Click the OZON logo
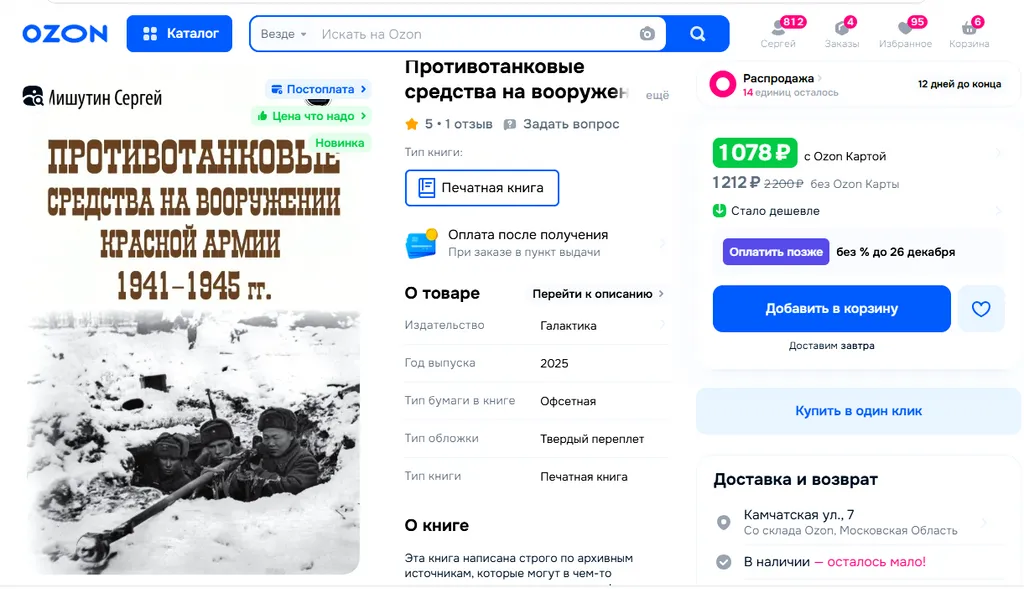The height and width of the screenshot is (589, 1024). point(65,33)
